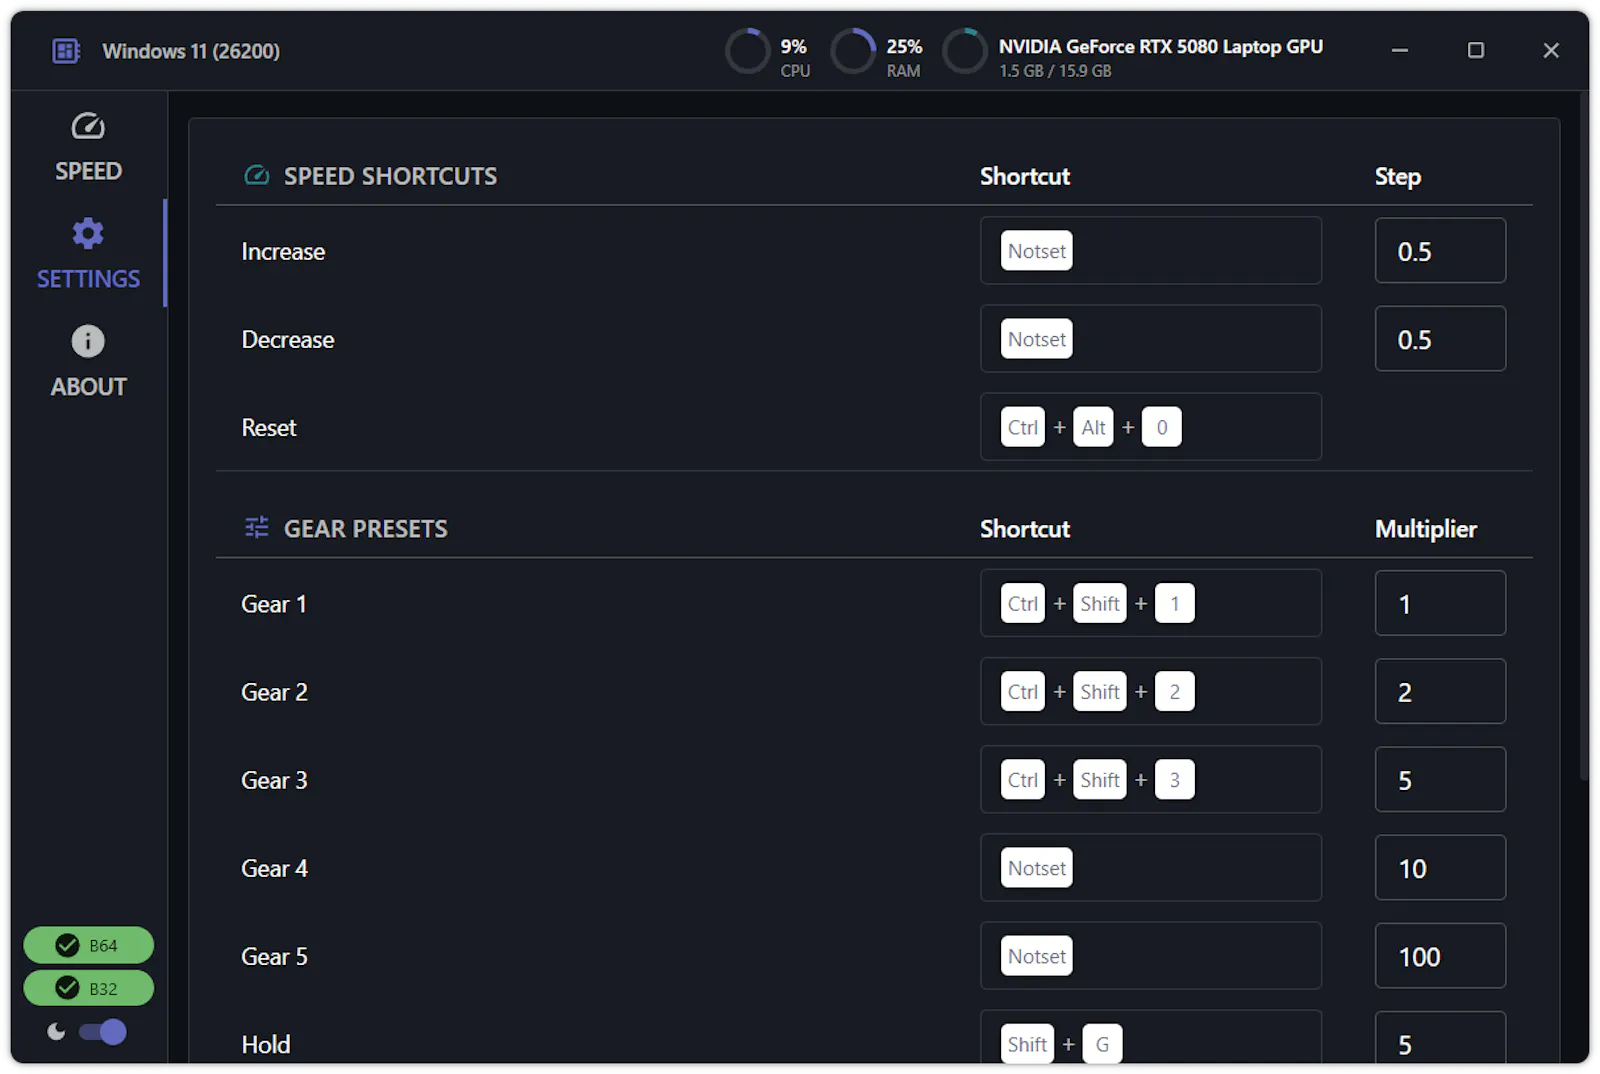Image resolution: width=1600 pixels, height=1074 pixels.
Task: Edit the Decrease step value 0.5
Action: click(x=1440, y=339)
